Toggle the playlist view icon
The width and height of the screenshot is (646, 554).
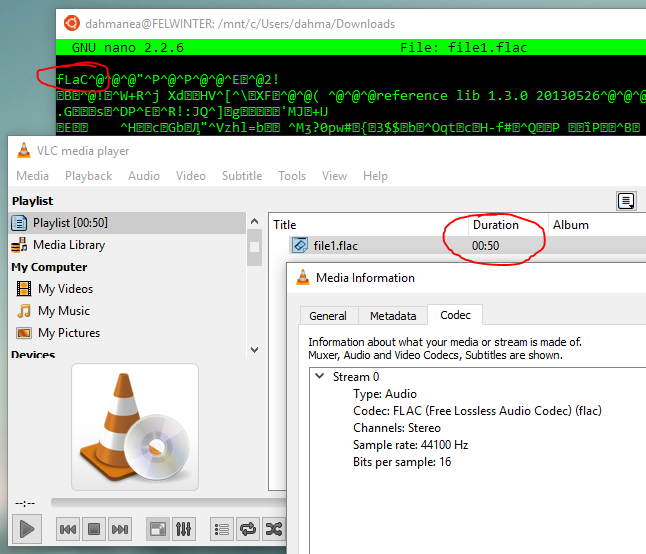(x=222, y=529)
